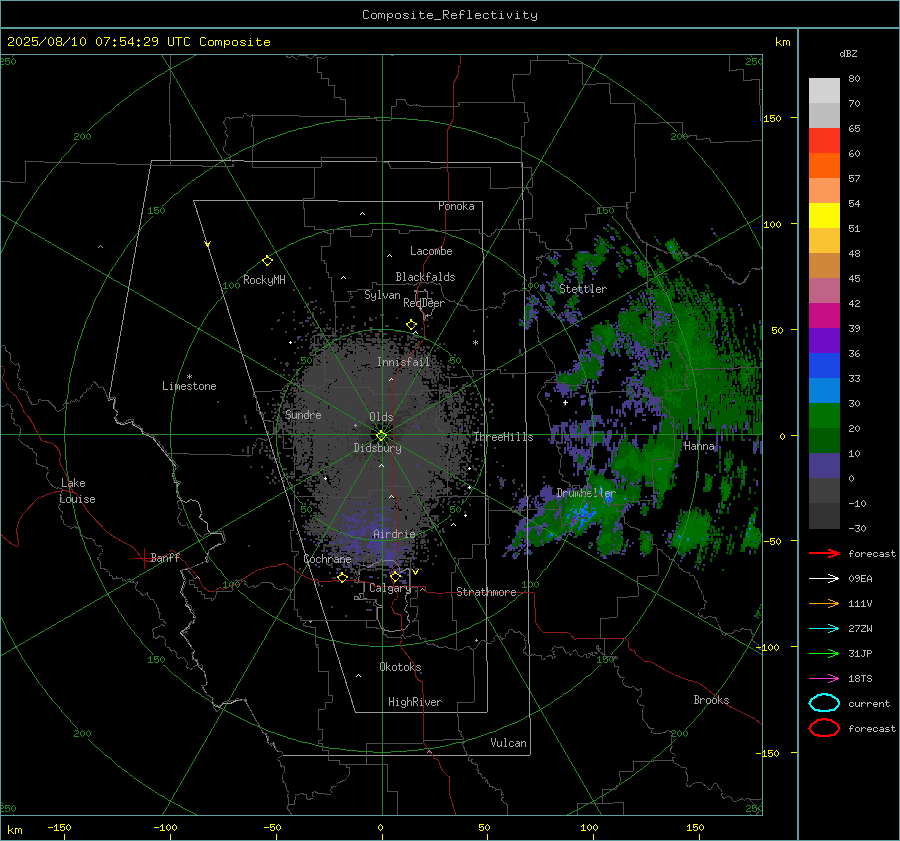Screen dimensions: 900x841
Task: Click the Lacombe label
Action: (x=431, y=251)
